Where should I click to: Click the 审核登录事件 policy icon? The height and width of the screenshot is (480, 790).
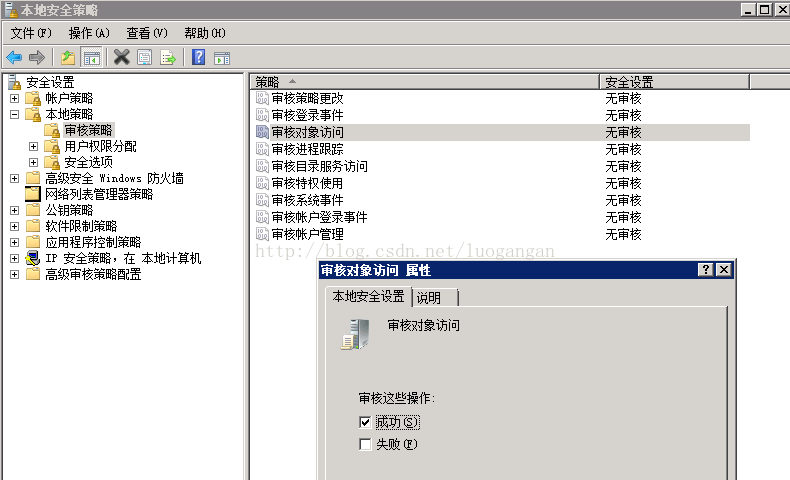point(262,115)
